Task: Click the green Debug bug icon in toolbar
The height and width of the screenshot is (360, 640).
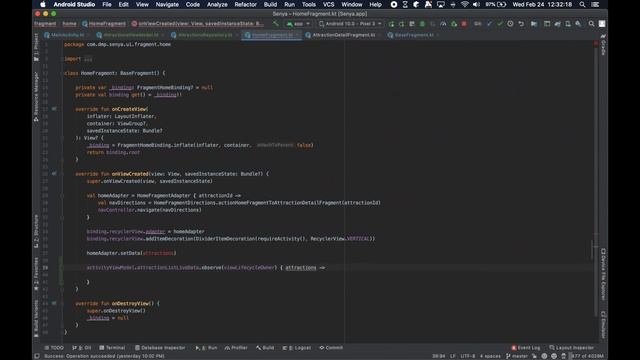Action: coord(422,24)
